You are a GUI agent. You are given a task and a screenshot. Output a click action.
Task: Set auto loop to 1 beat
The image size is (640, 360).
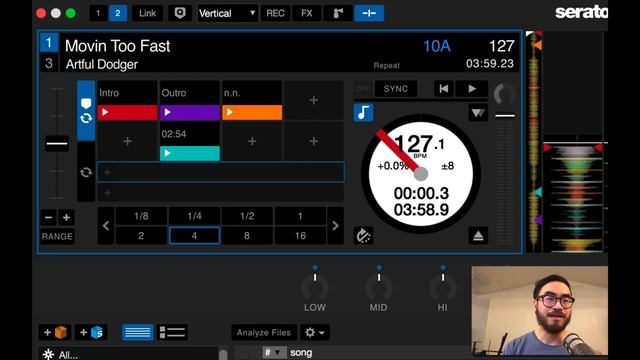tap(300, 216)
